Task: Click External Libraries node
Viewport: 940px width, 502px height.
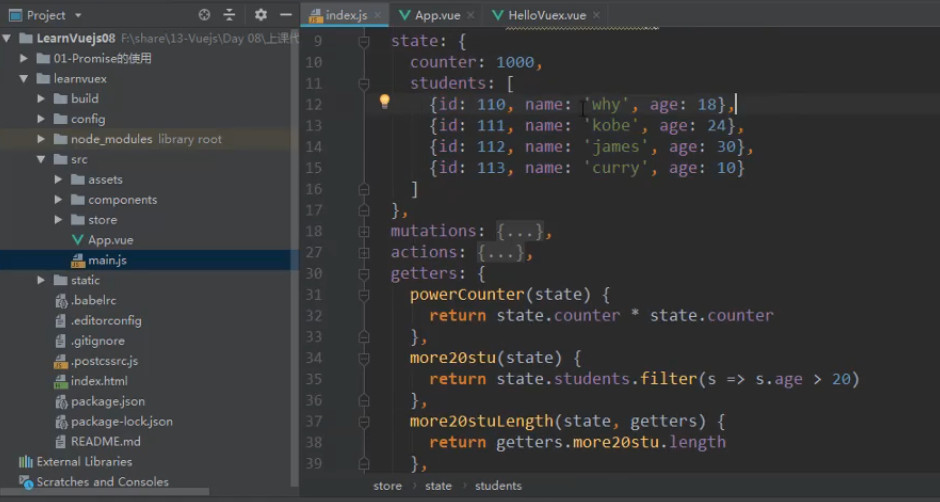Action: click(x=76, y=462)
